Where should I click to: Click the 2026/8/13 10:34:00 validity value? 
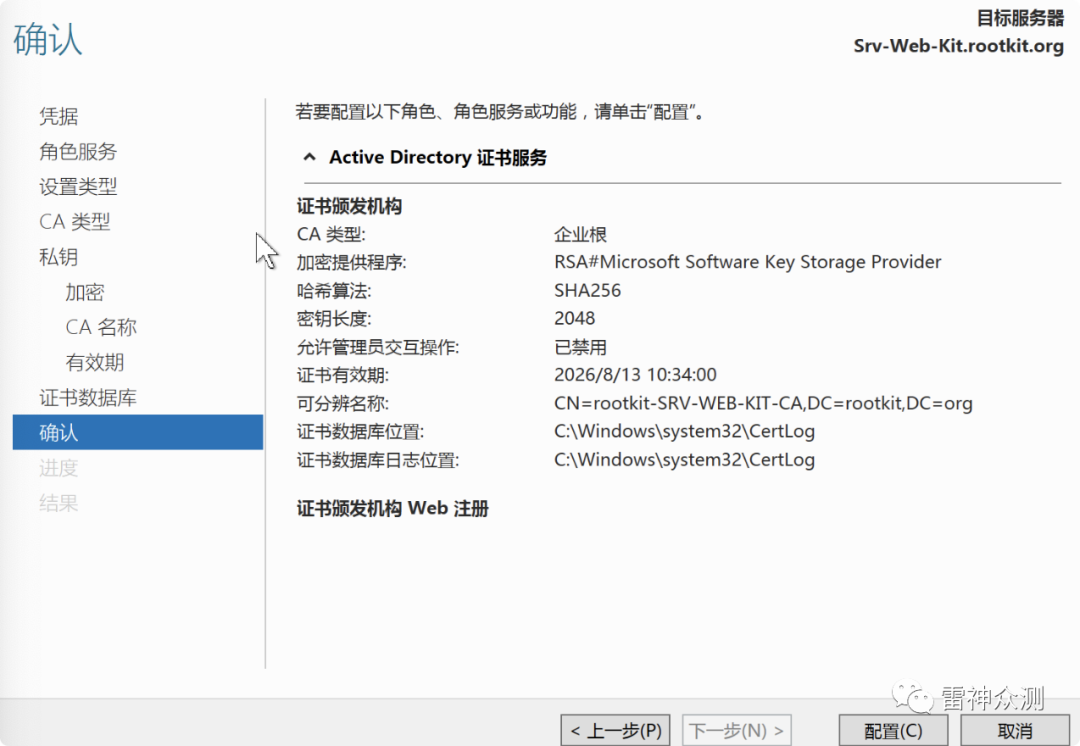[635, 375]
